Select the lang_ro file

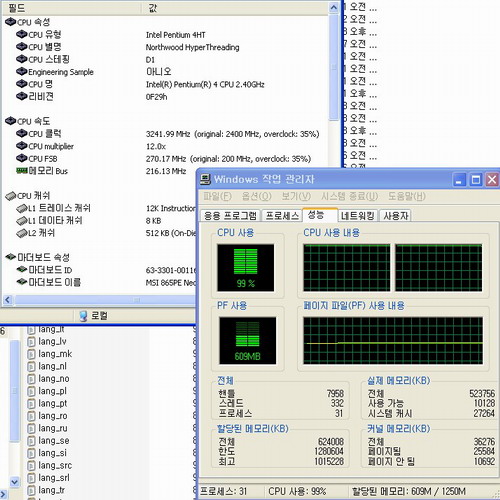click(47, 416)
